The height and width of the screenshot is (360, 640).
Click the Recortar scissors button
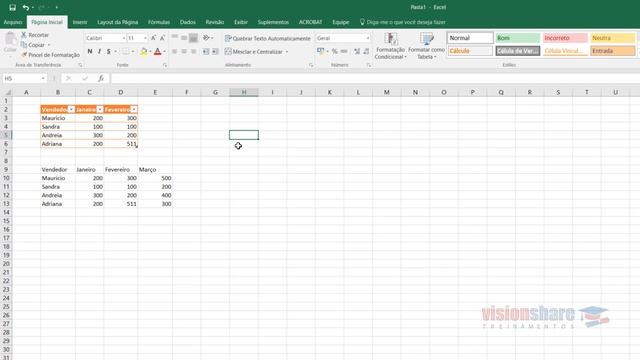point(35,35)
